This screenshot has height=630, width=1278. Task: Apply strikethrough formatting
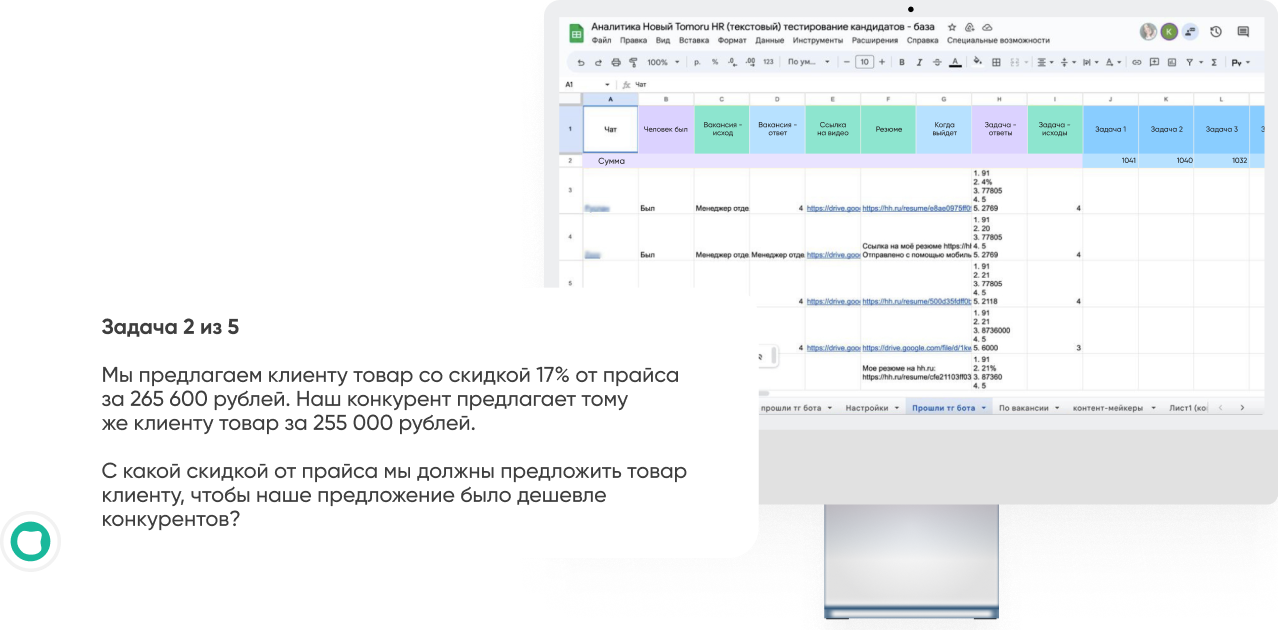(x=937, y=62)
